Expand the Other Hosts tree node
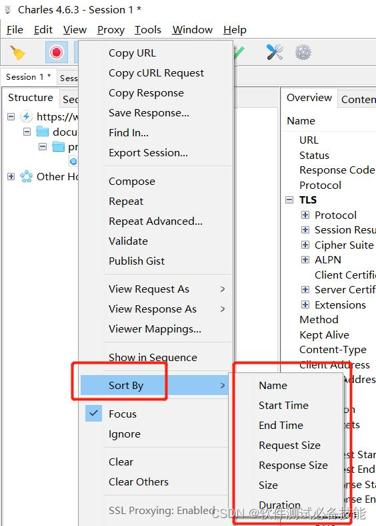Image resolution: width=376 pixels, height=526 pixels. (x=11, y=176)
